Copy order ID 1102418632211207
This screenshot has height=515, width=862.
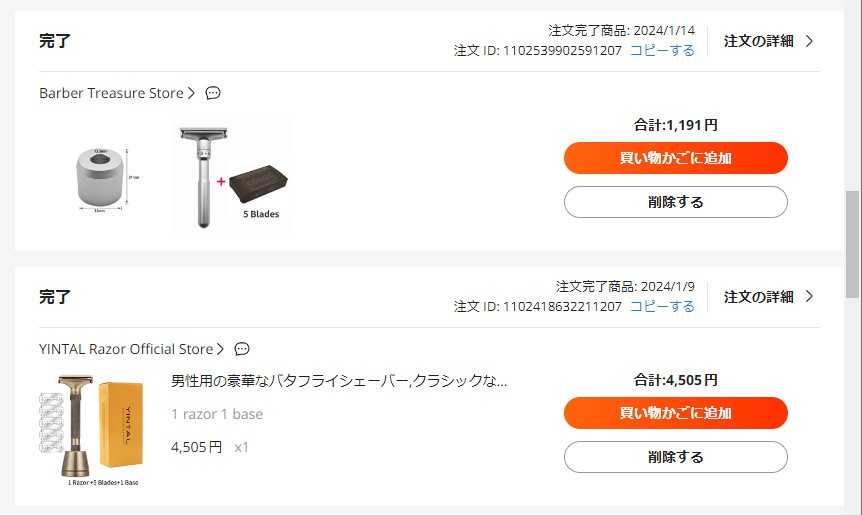[x=662, y=306]
